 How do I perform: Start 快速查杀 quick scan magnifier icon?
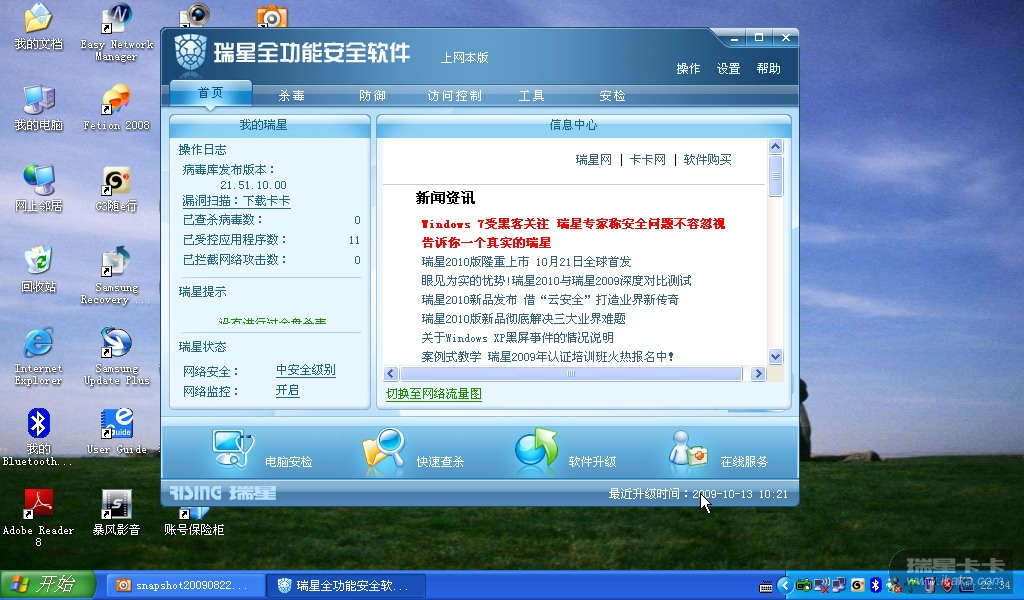click(x=383, y=450)
